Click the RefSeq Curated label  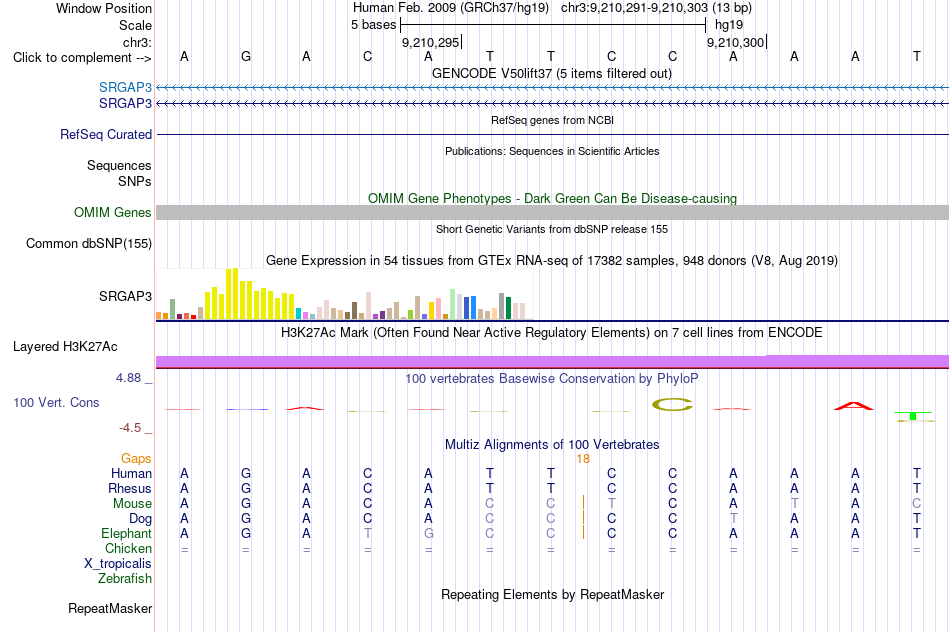click(105, 135)
